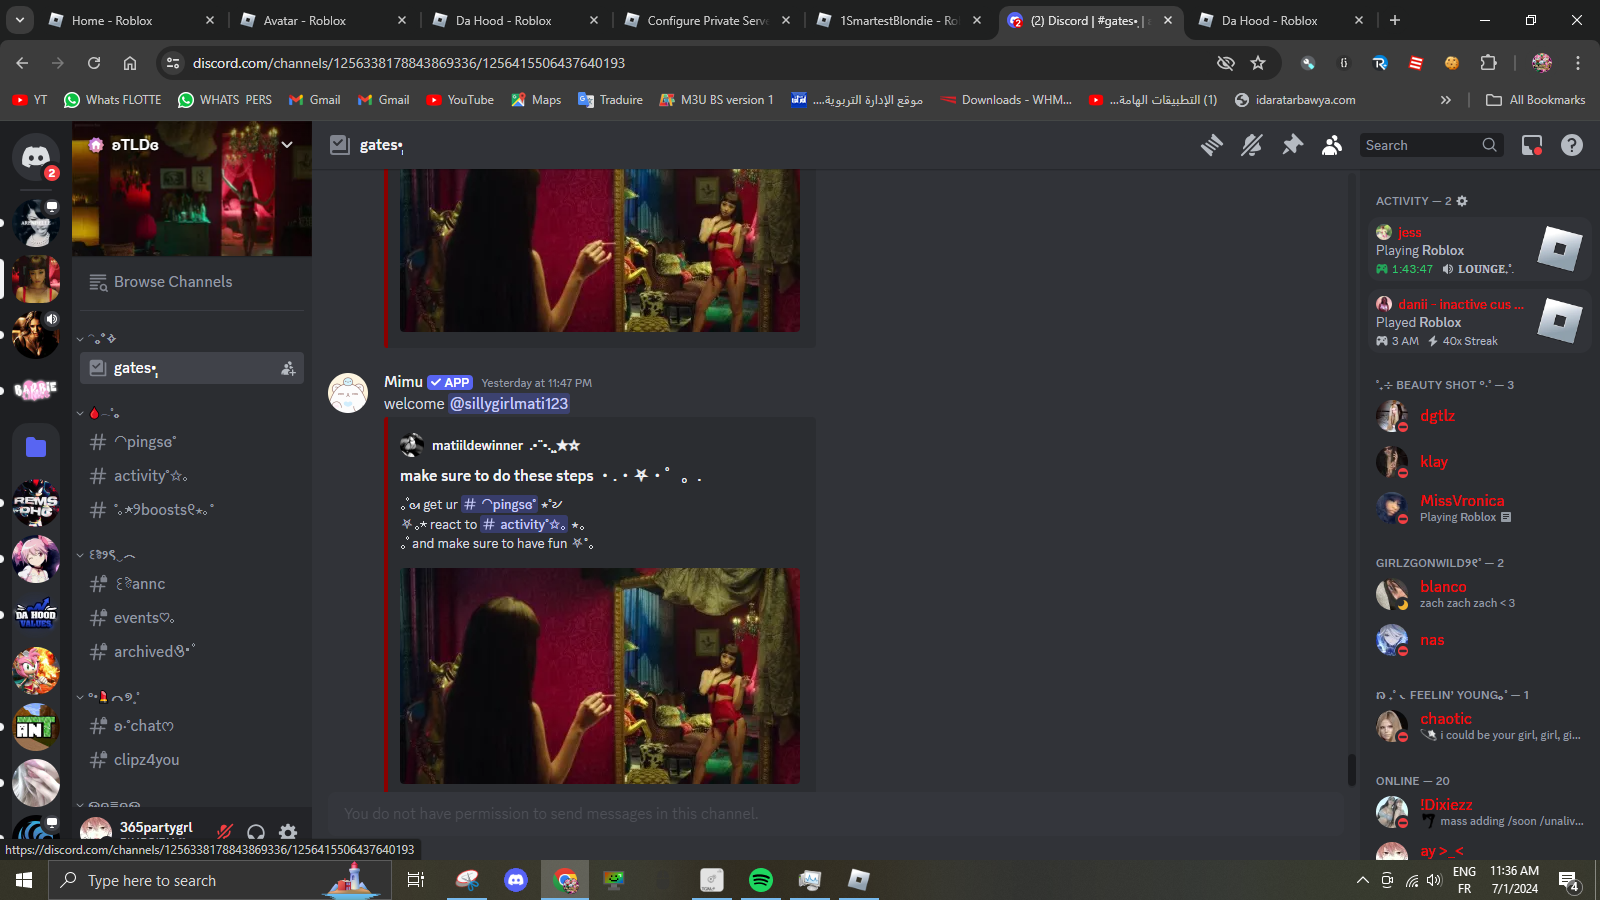Open member chaotic profile
The height and width of the screenshot is (900, 1600).
click(x=1479, y=726)
